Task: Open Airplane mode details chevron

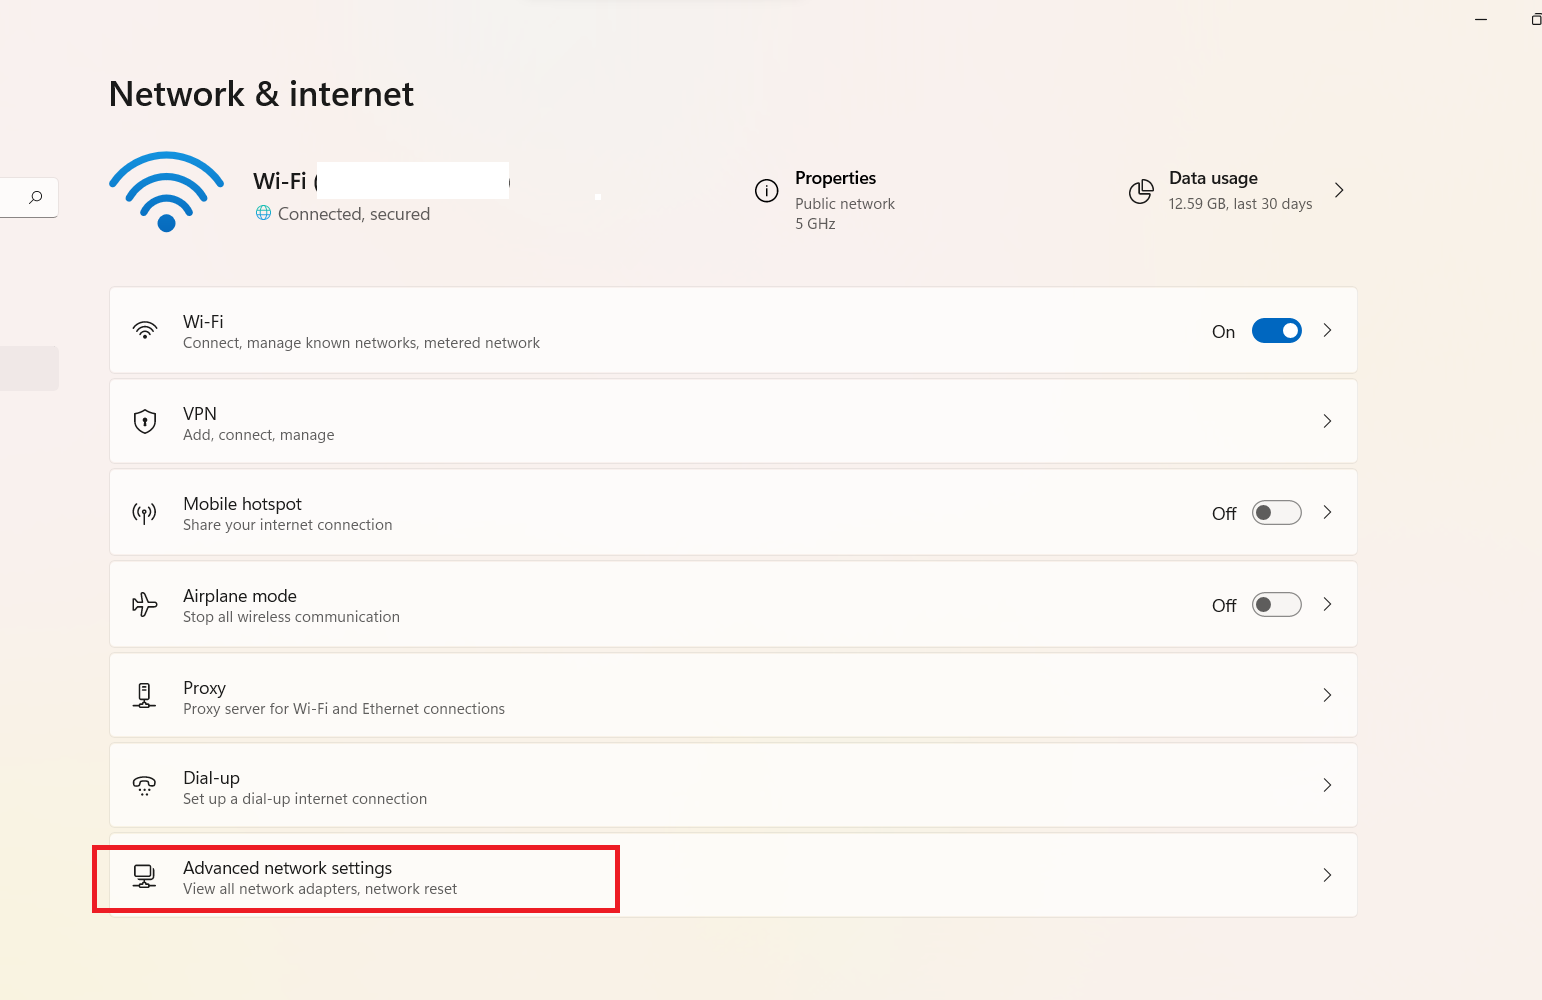Action: (x=1327, y=604)
